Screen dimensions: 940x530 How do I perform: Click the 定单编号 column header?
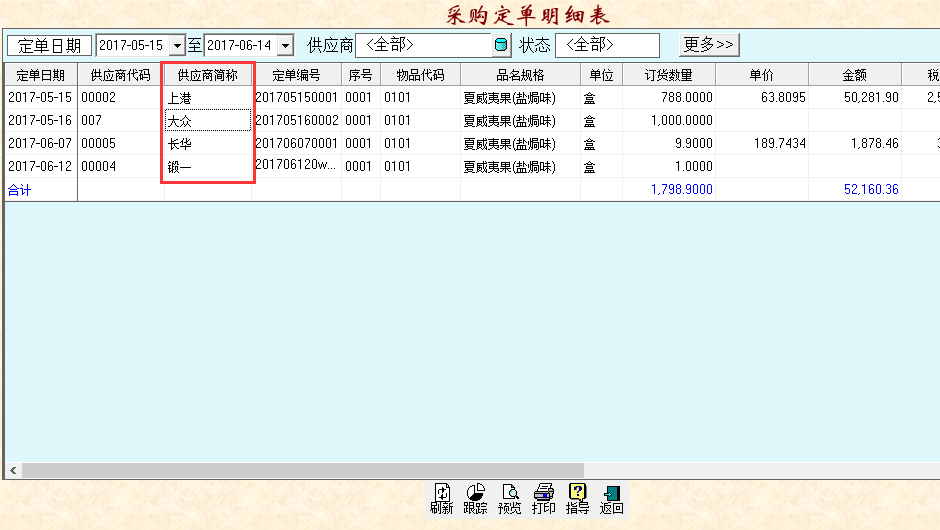pyautogui.click(x=296, y=75)
